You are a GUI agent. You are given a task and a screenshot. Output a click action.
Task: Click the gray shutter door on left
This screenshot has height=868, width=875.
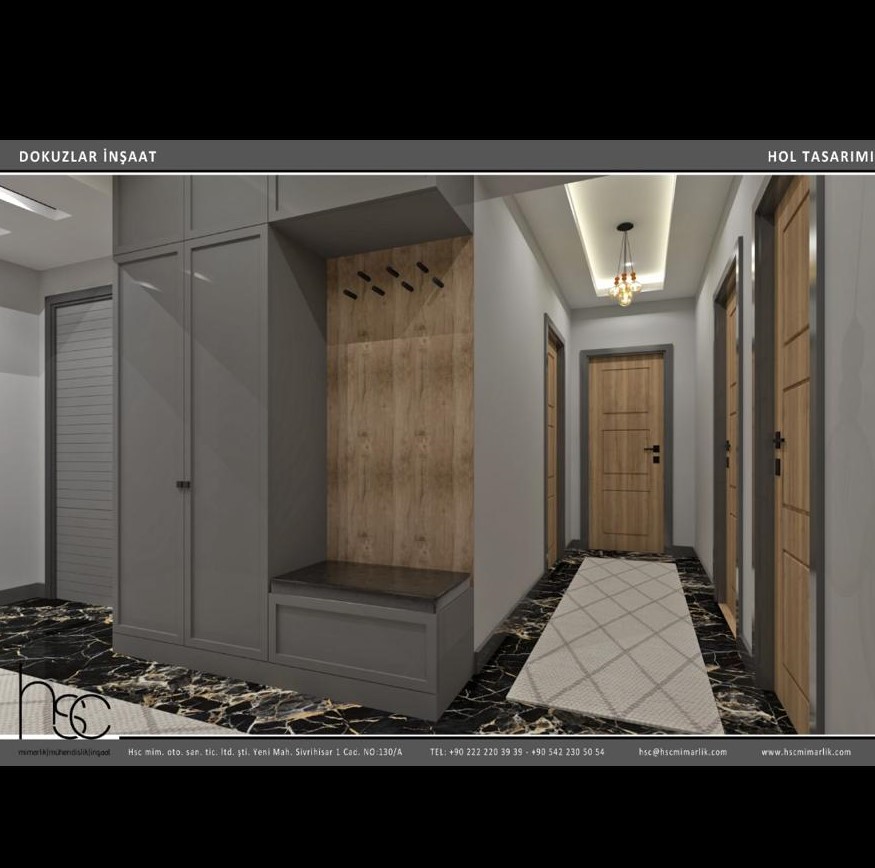pyautogui.click(x=84, y=450)
